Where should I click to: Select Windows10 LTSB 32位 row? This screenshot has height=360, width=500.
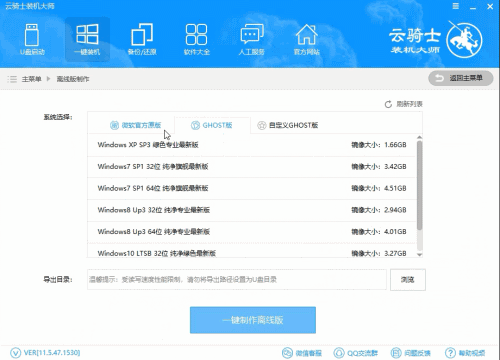point(252,251)
